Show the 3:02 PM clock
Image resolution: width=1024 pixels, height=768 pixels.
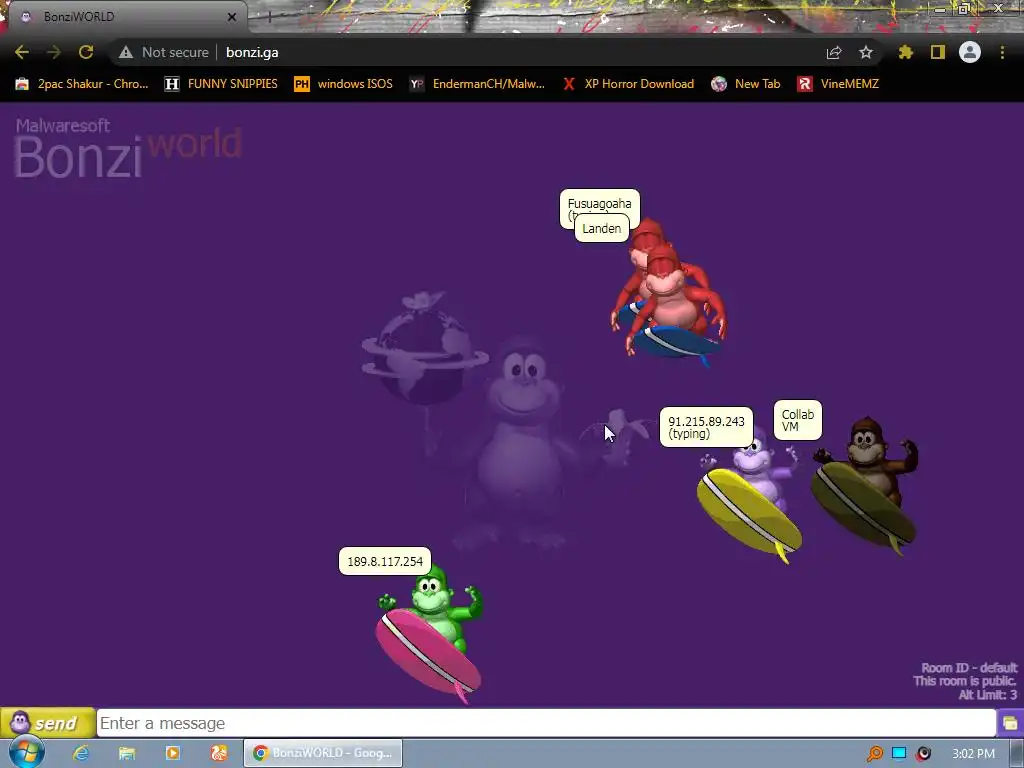973,754
